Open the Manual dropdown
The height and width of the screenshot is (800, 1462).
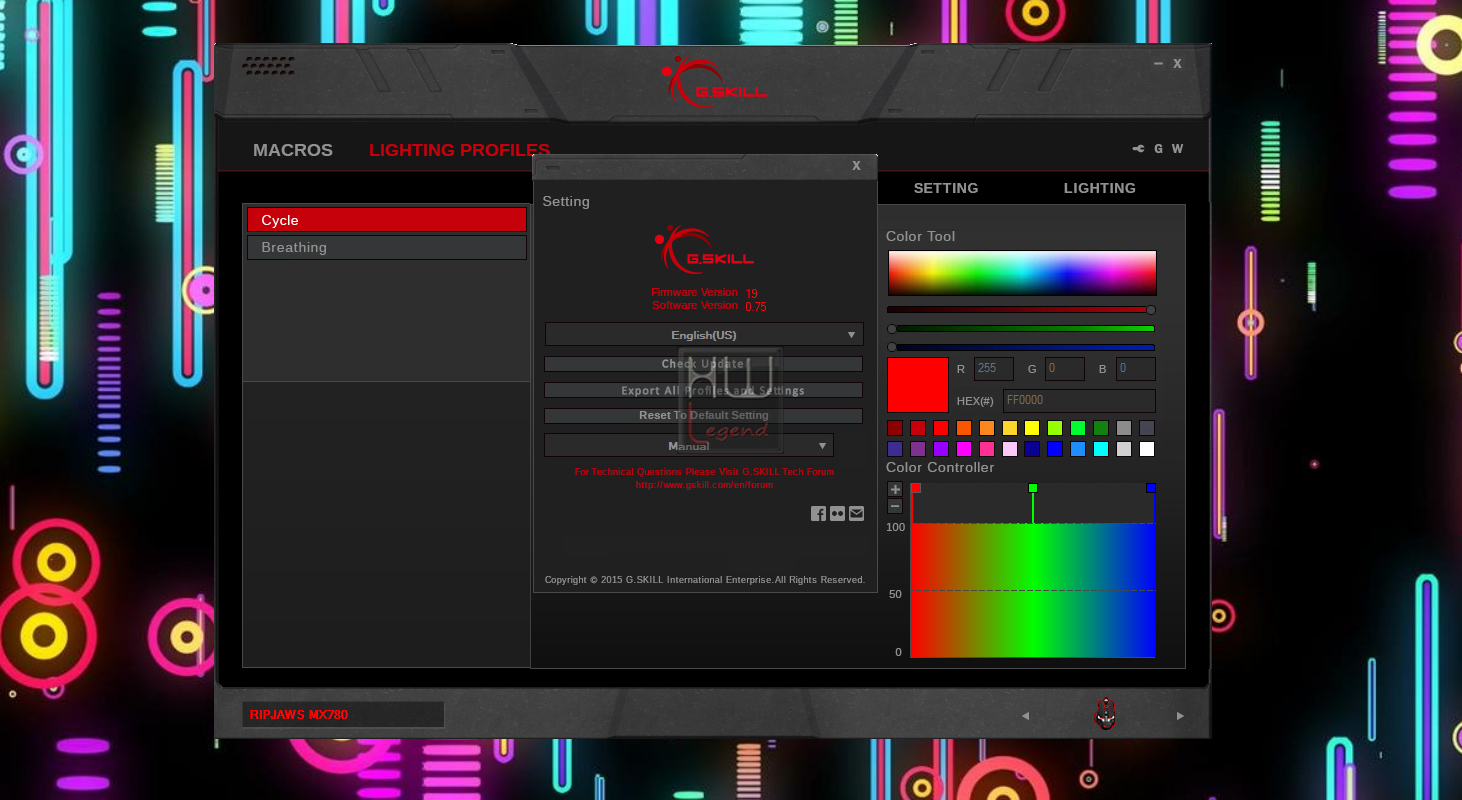(689, 446)
